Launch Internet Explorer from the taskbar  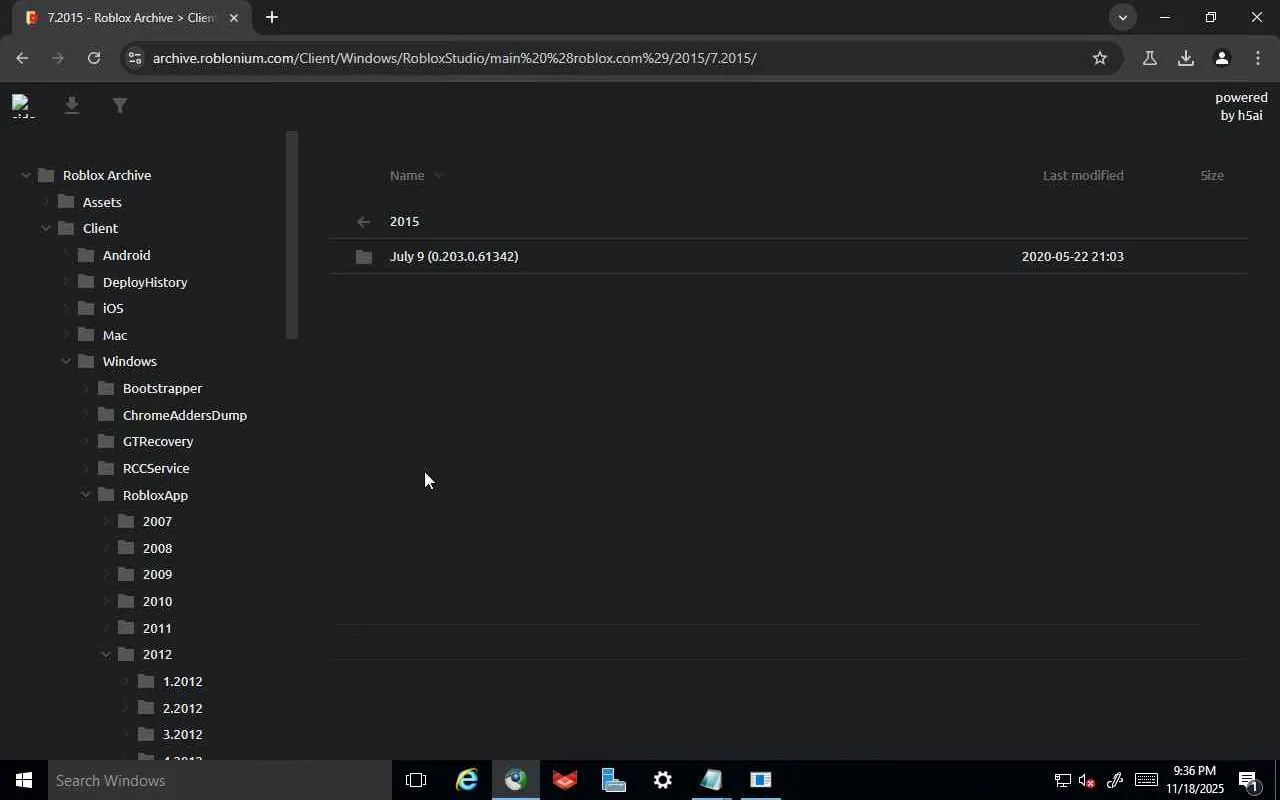coord(466,780)
